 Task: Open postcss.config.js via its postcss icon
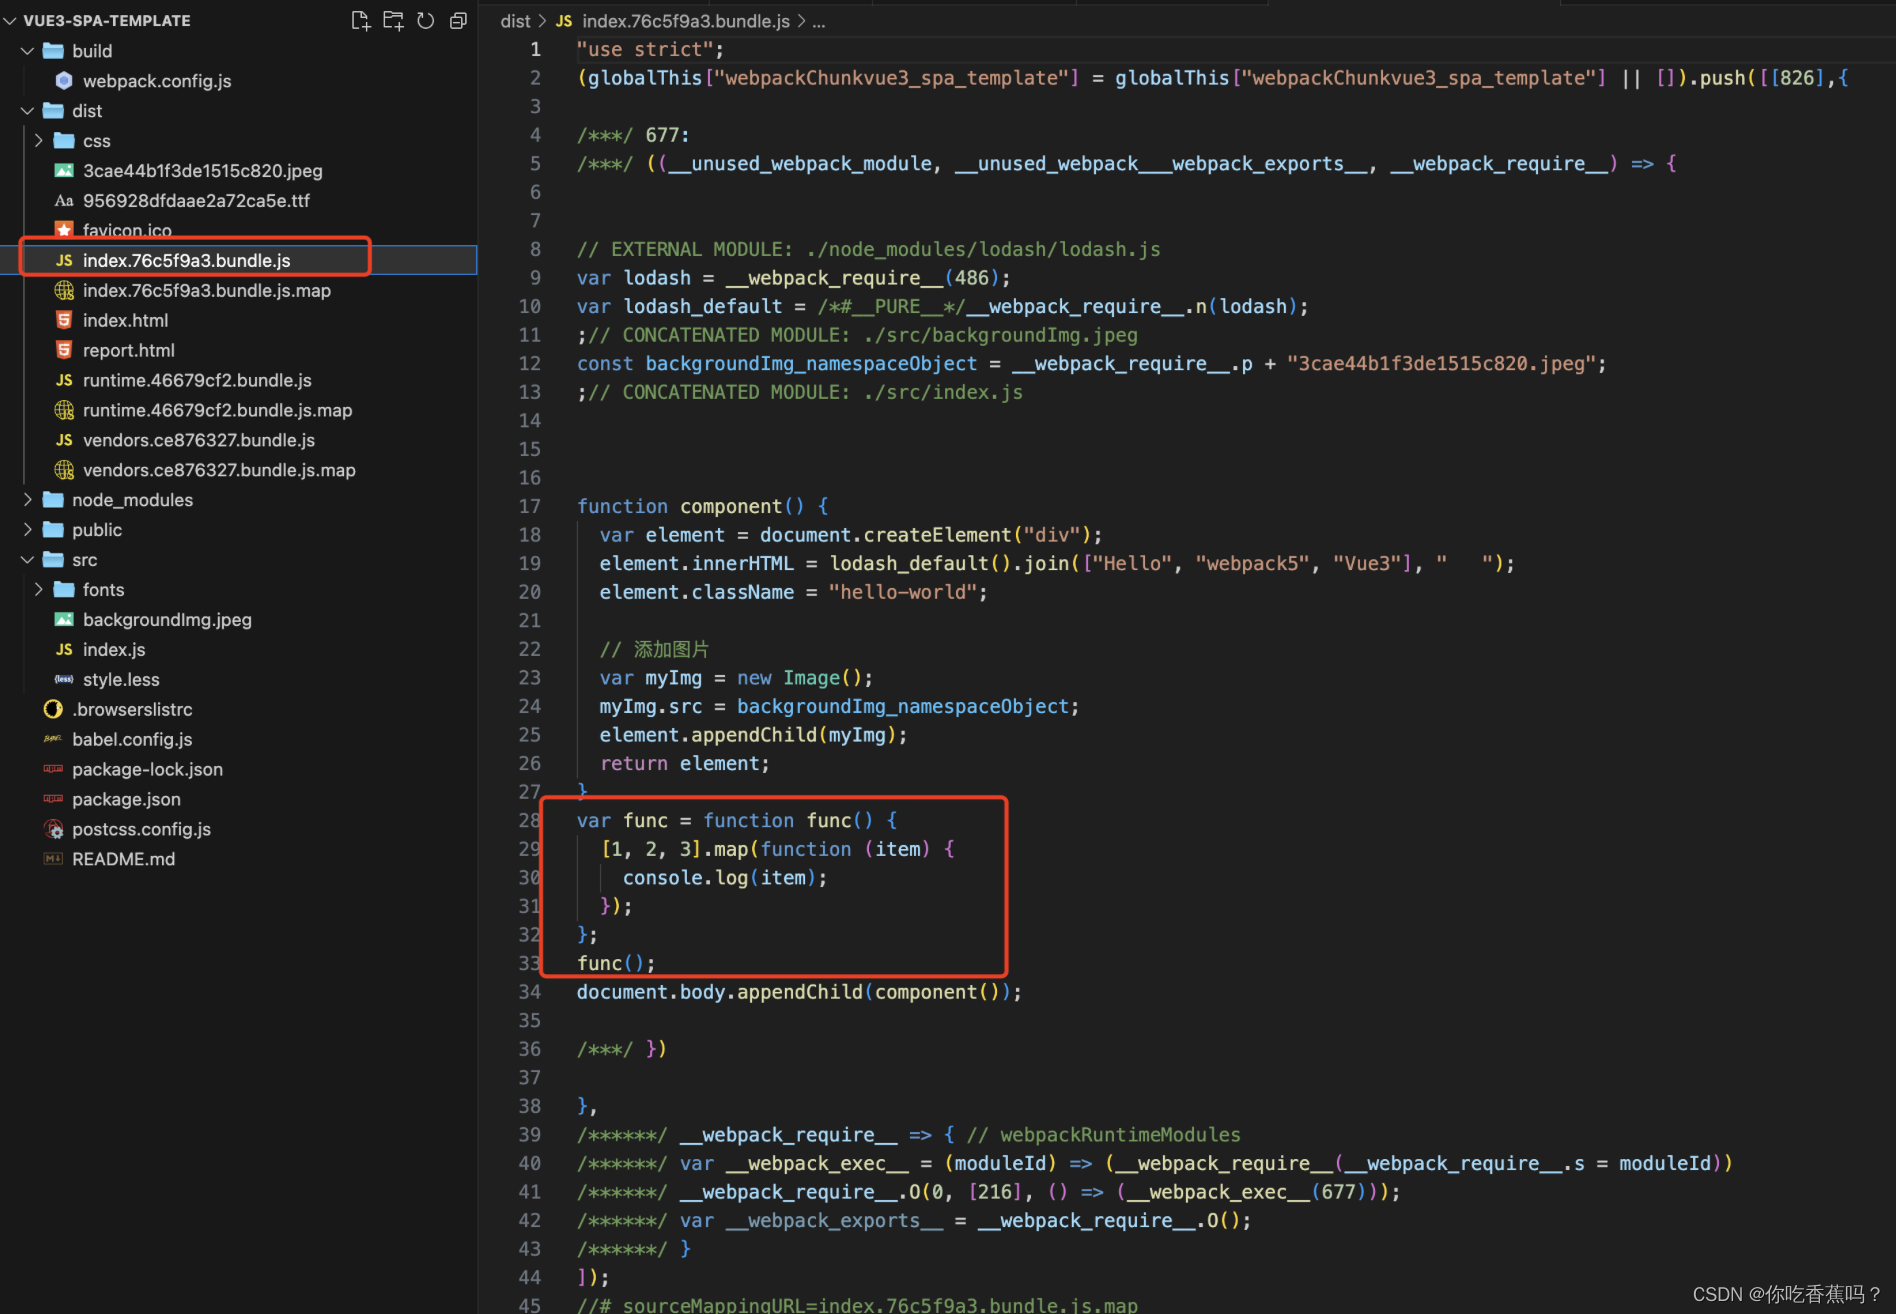click(x=54, y=830)
